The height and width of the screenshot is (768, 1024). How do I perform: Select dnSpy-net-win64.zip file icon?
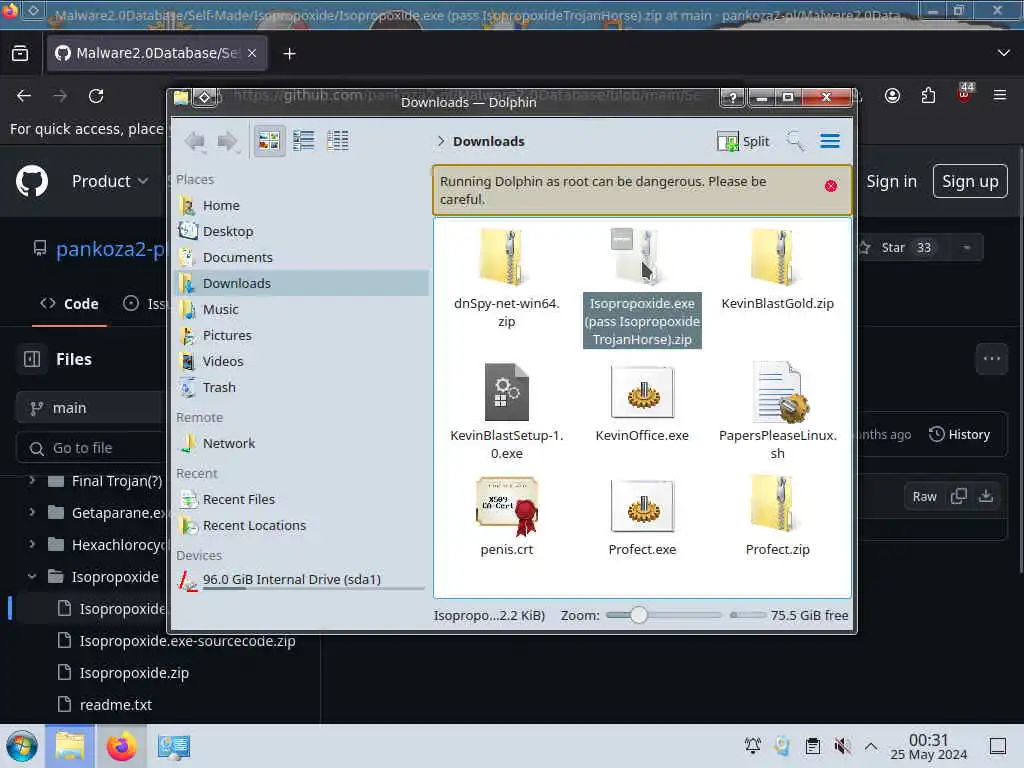pos(504,257)
